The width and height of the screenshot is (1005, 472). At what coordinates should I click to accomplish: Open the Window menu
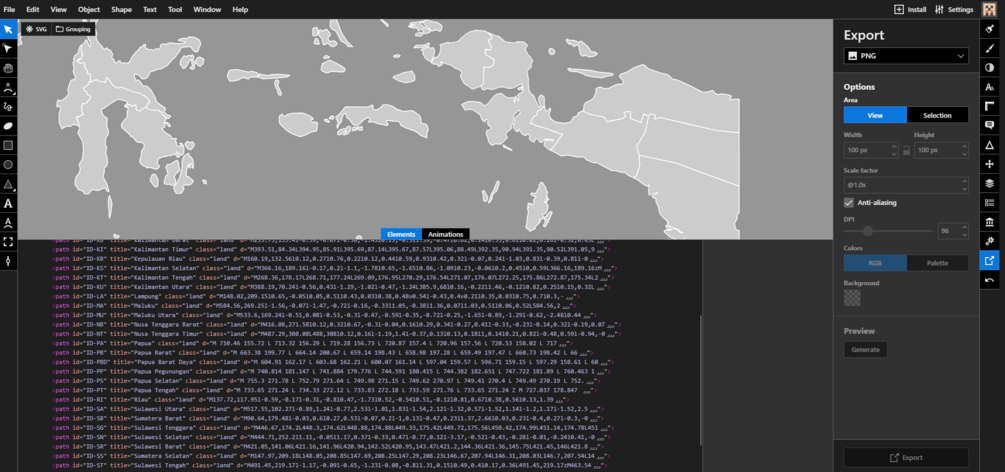207,10
